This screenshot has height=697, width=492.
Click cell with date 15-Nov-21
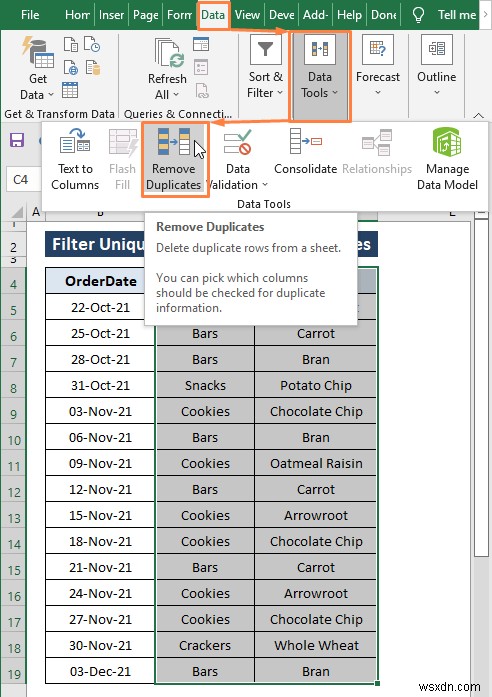click(100, 515)
